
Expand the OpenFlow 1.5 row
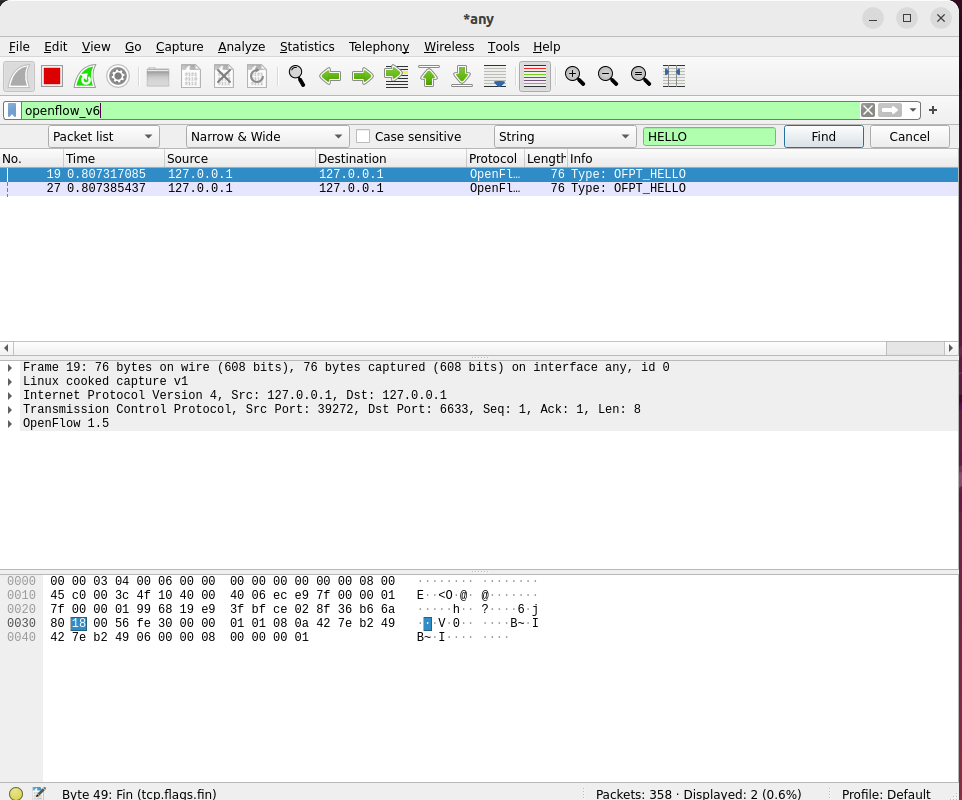(10, 424)
